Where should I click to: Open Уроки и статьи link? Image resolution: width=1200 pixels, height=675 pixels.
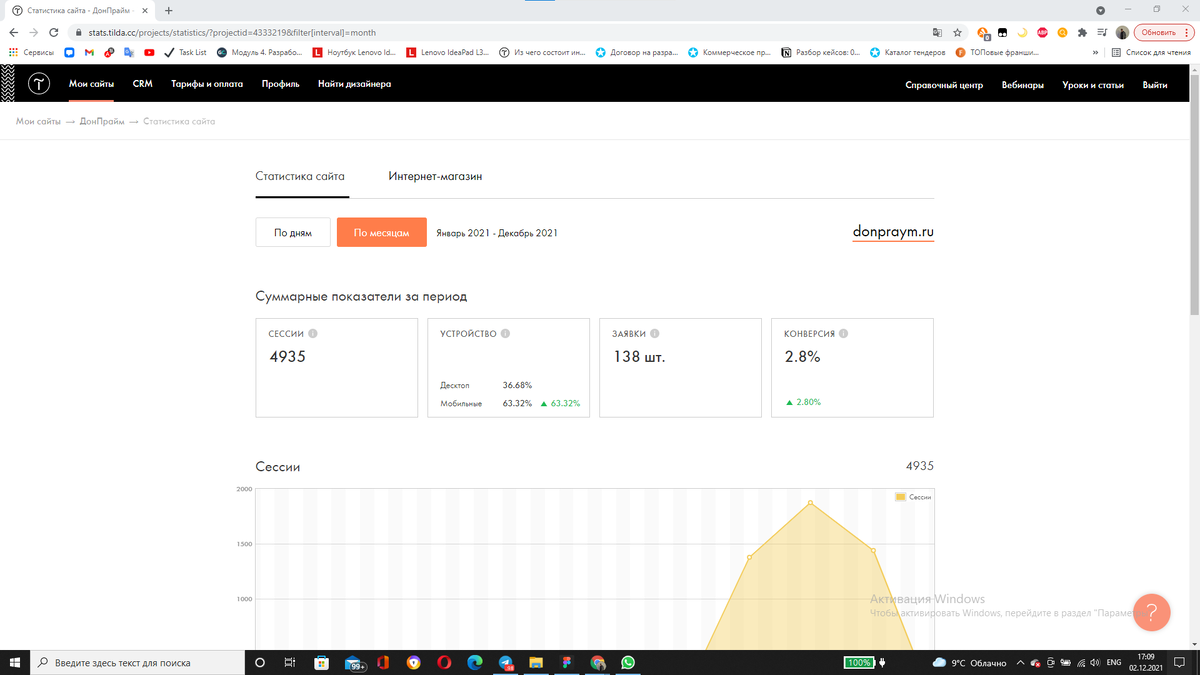[1094, 85]
